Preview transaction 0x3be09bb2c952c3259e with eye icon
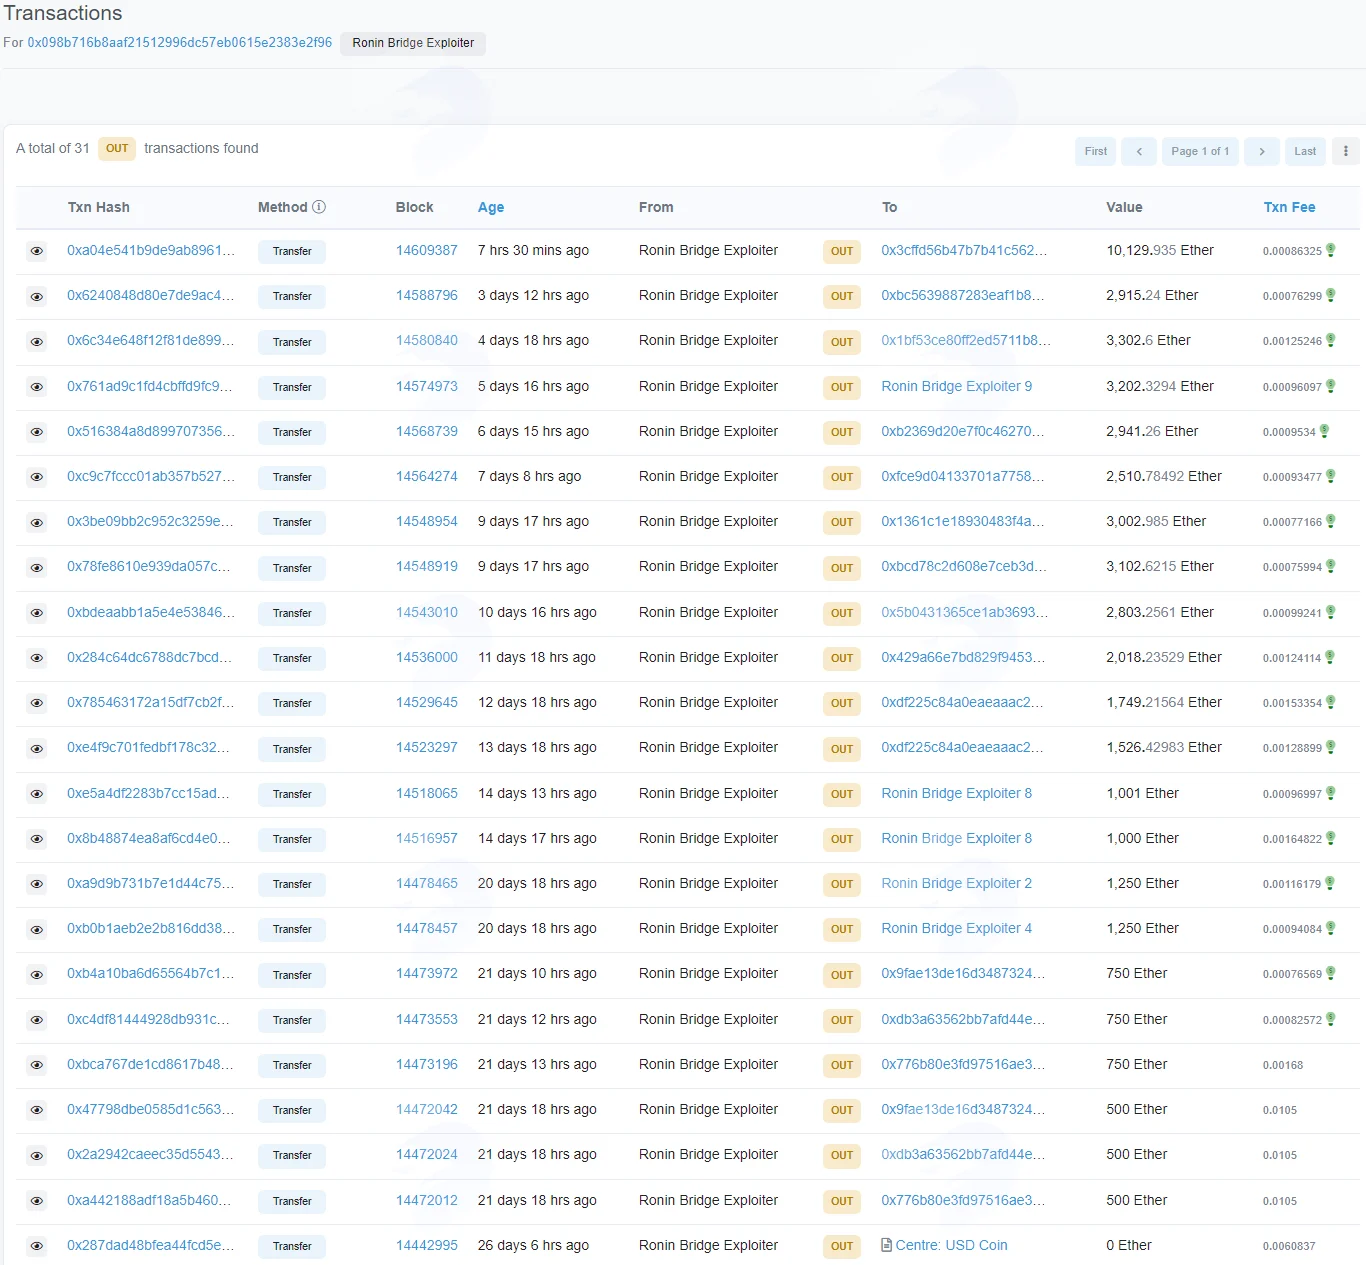Screen dimensions: 1366x1265 37,522
